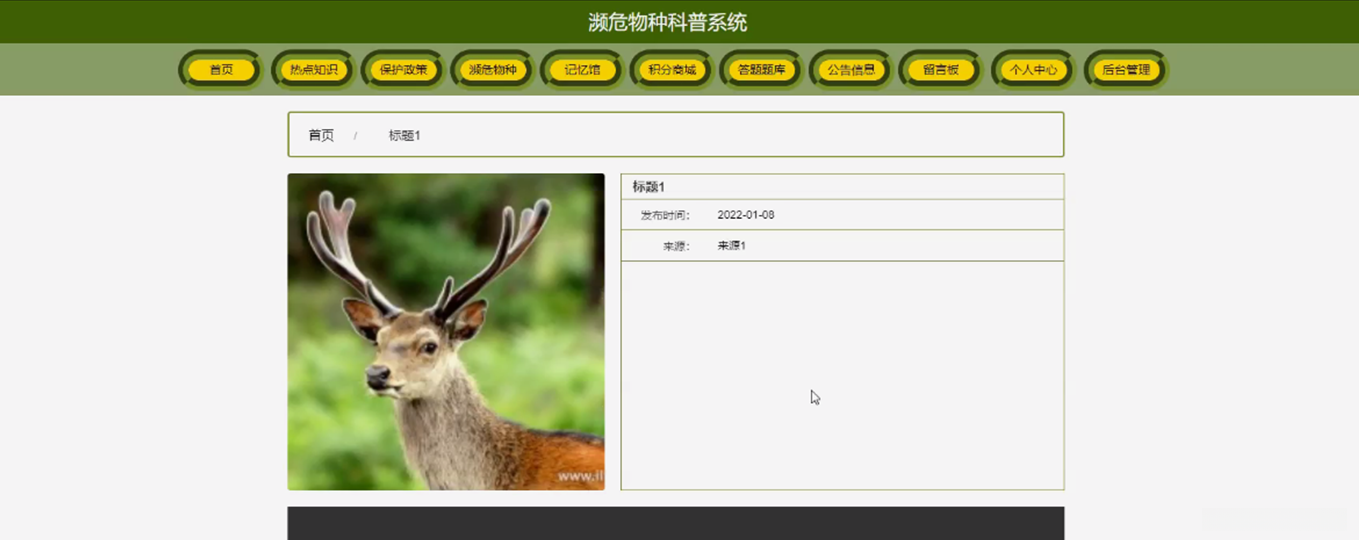Screen dimensions: 1359x540
Task: Select the 标题1 heading in details panel
Action: pos(649,187)
